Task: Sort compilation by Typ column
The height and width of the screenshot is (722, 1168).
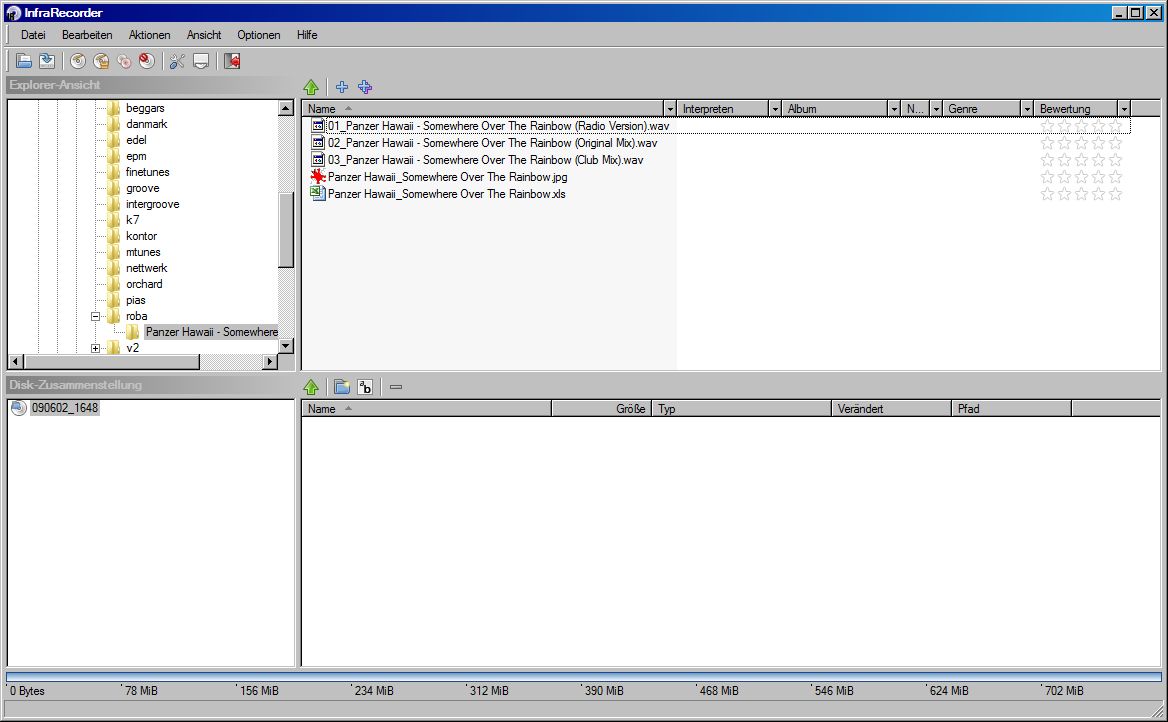Action: click(741, 408)
